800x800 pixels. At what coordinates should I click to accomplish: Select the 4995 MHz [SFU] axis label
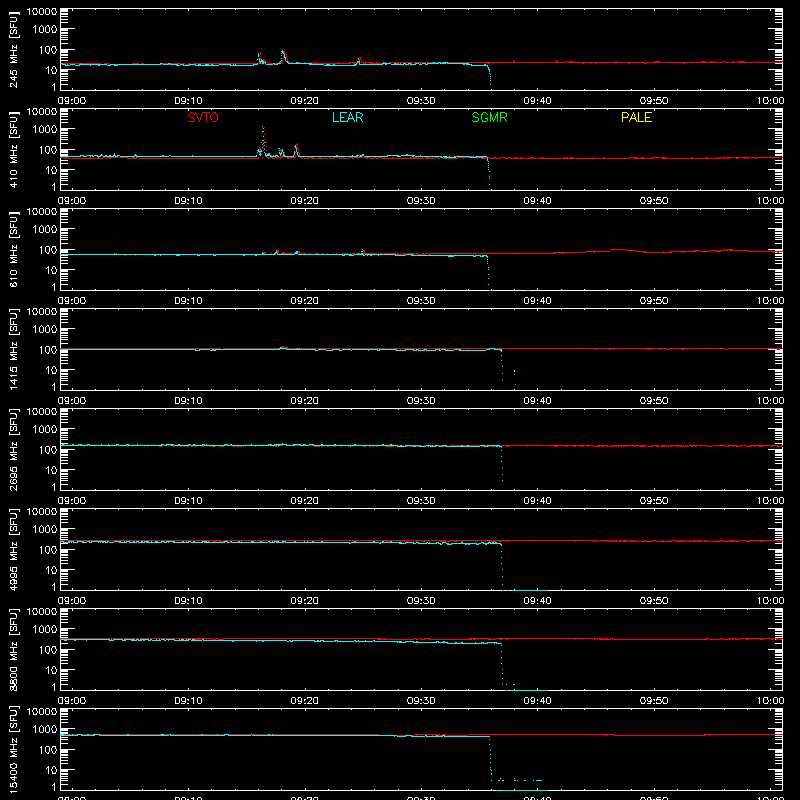(13, 550)
